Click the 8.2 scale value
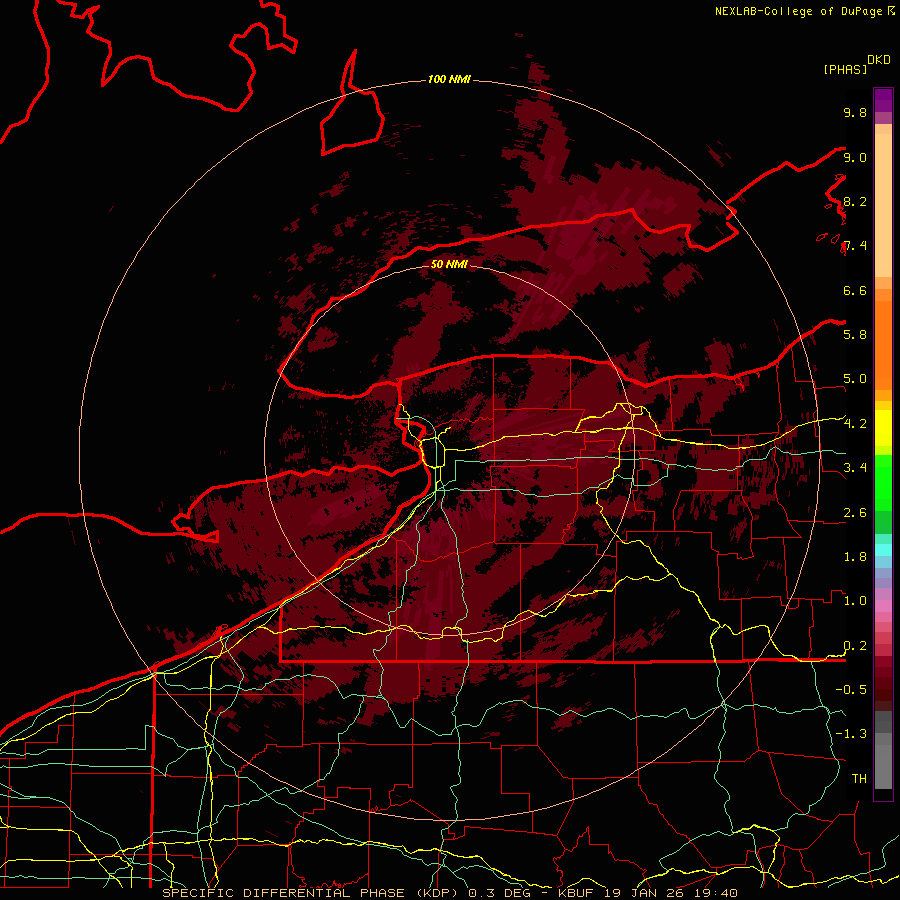 (855, 201)
